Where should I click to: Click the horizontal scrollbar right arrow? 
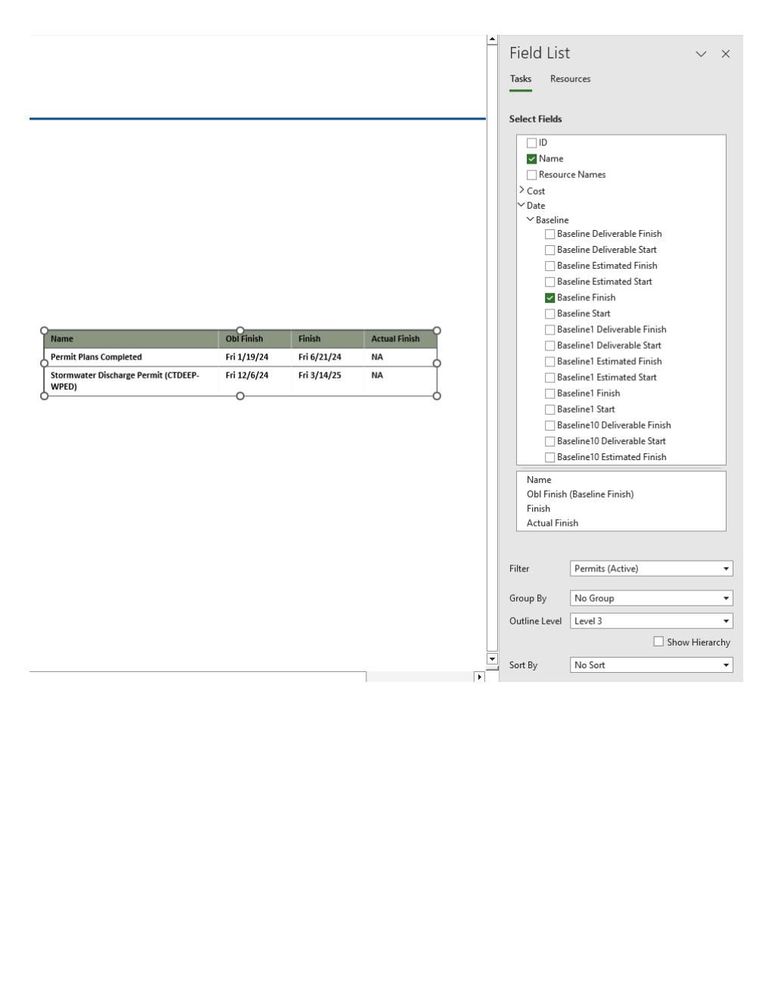[479, 677]
